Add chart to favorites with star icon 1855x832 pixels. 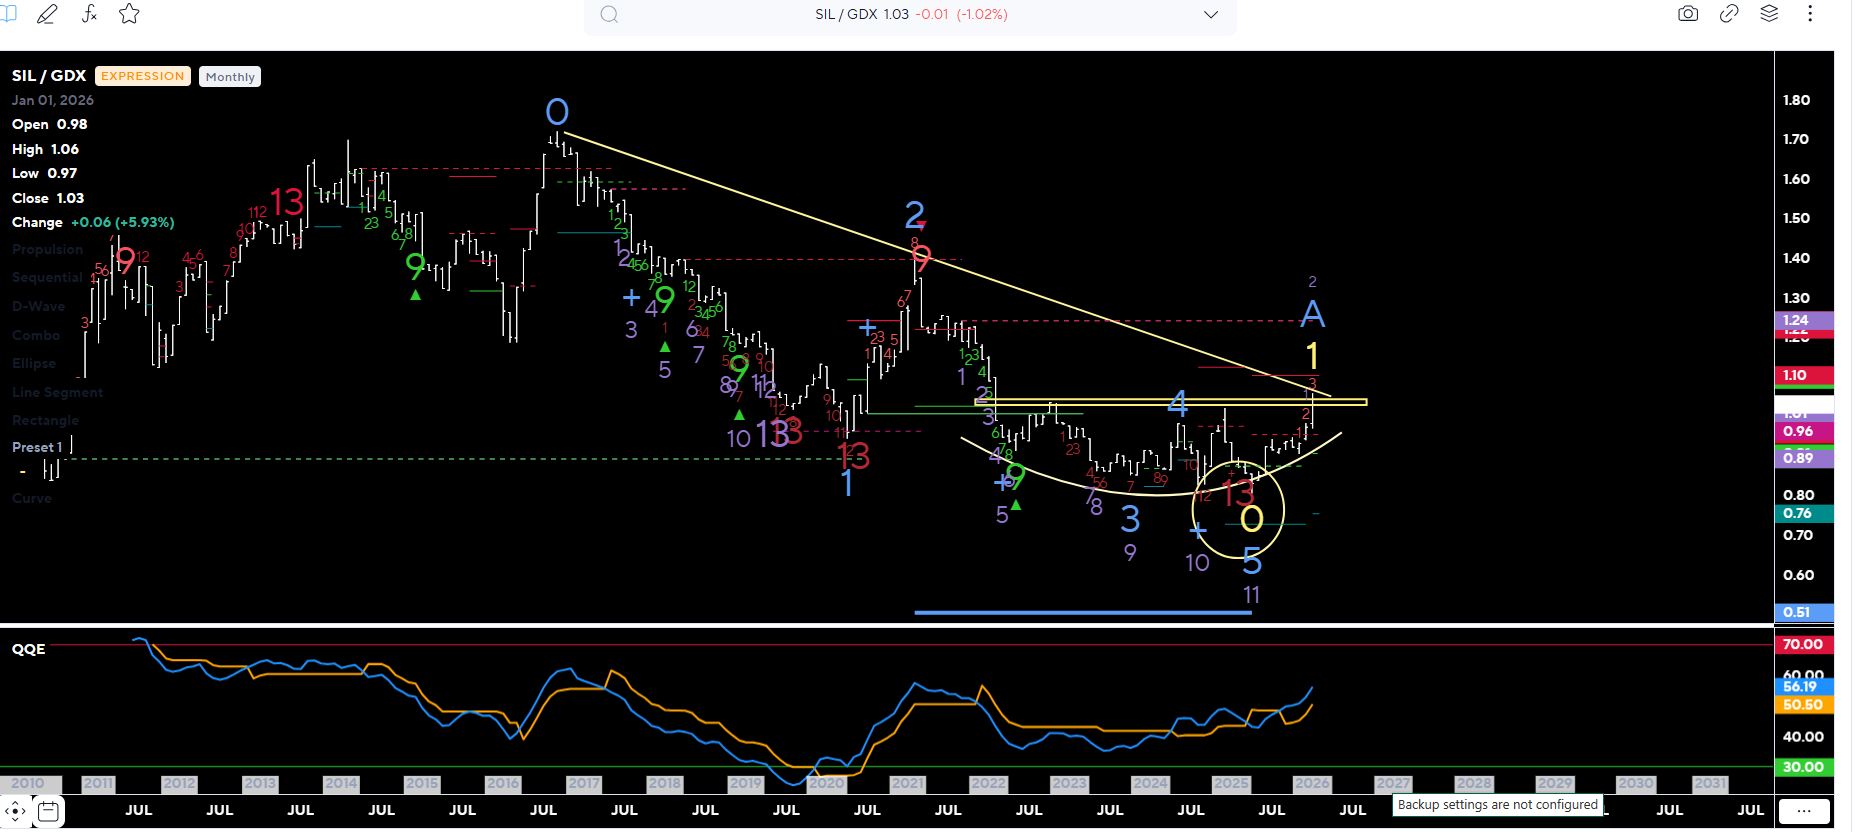tap(129, 14)
